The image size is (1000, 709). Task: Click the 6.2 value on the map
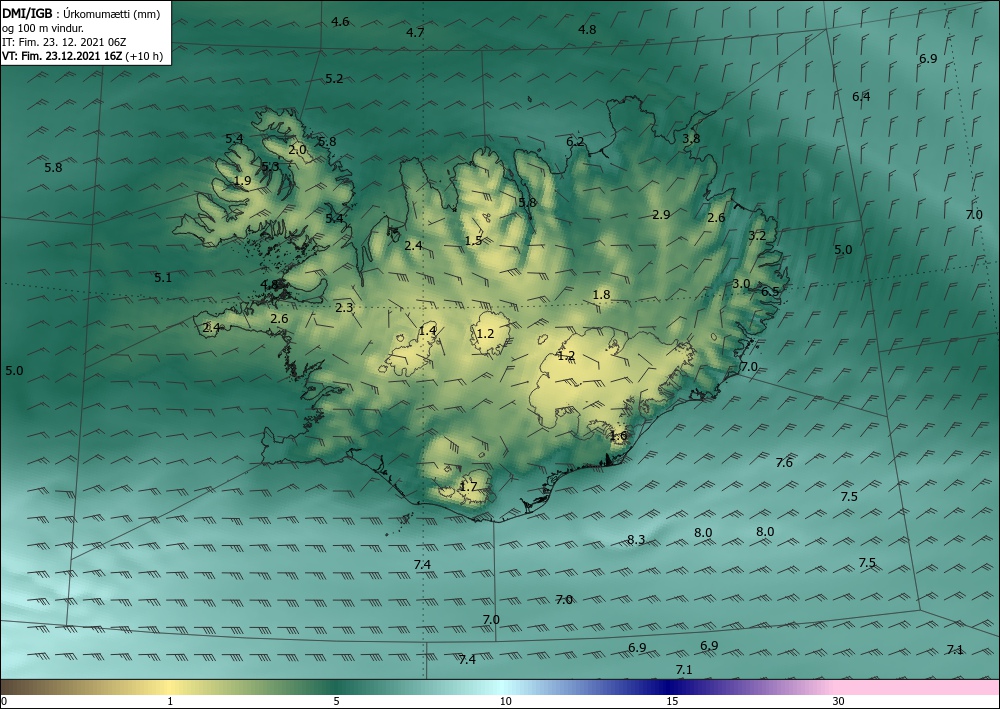pos(575,142)
